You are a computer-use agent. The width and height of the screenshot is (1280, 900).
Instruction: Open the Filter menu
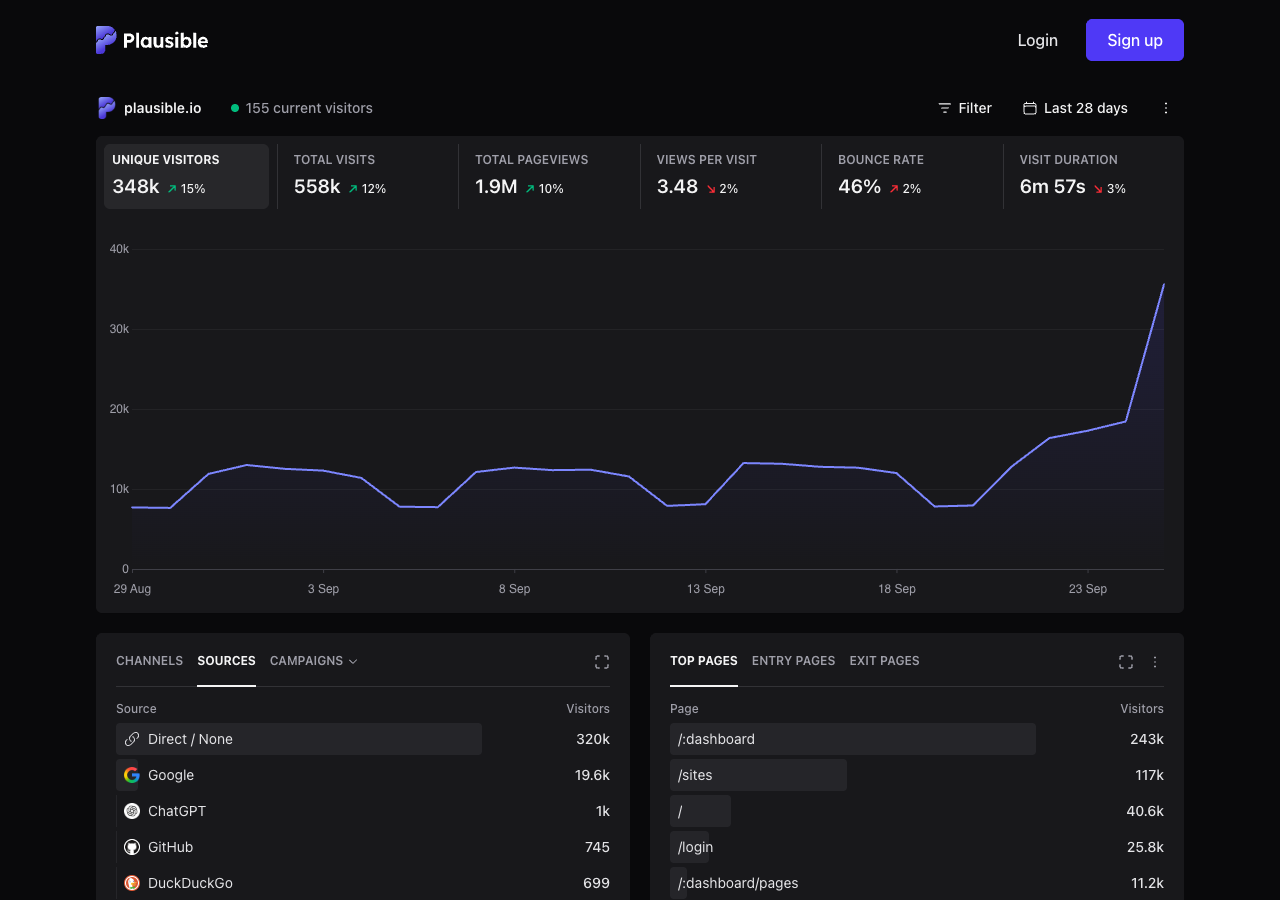pyautogui.click(x=965, y=108)
